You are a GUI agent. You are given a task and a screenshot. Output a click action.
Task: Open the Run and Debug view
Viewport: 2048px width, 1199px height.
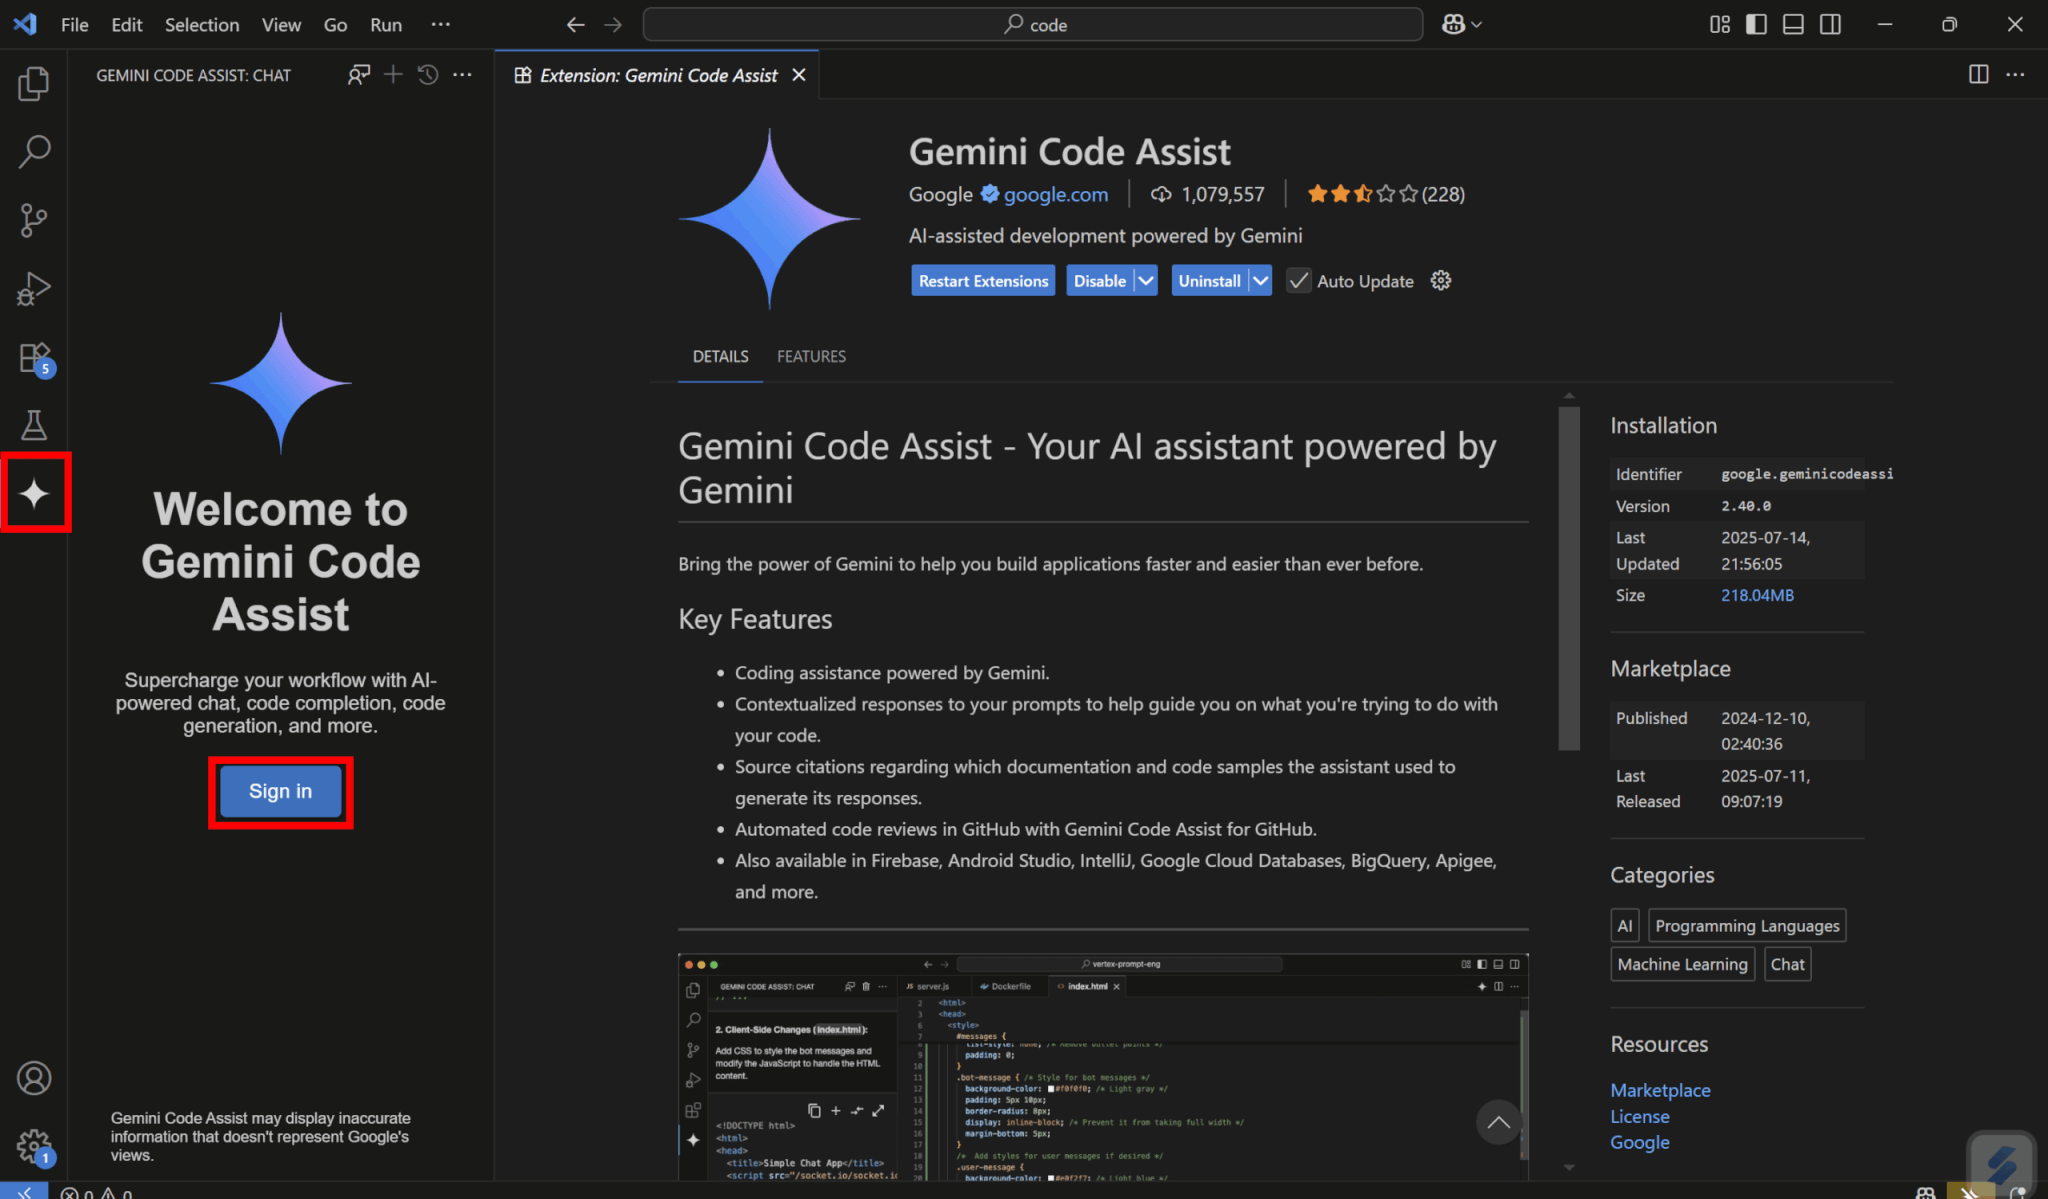34,289
